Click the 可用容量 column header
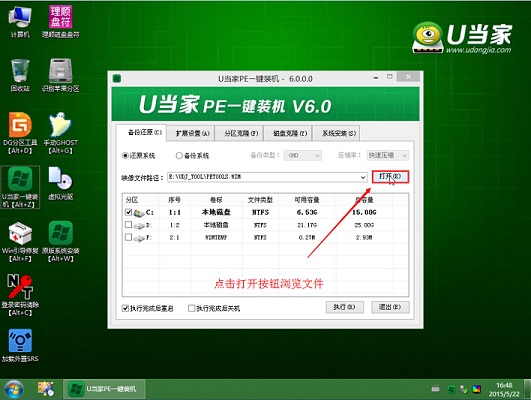Screen dimensions: 531x400 (307, 200)
